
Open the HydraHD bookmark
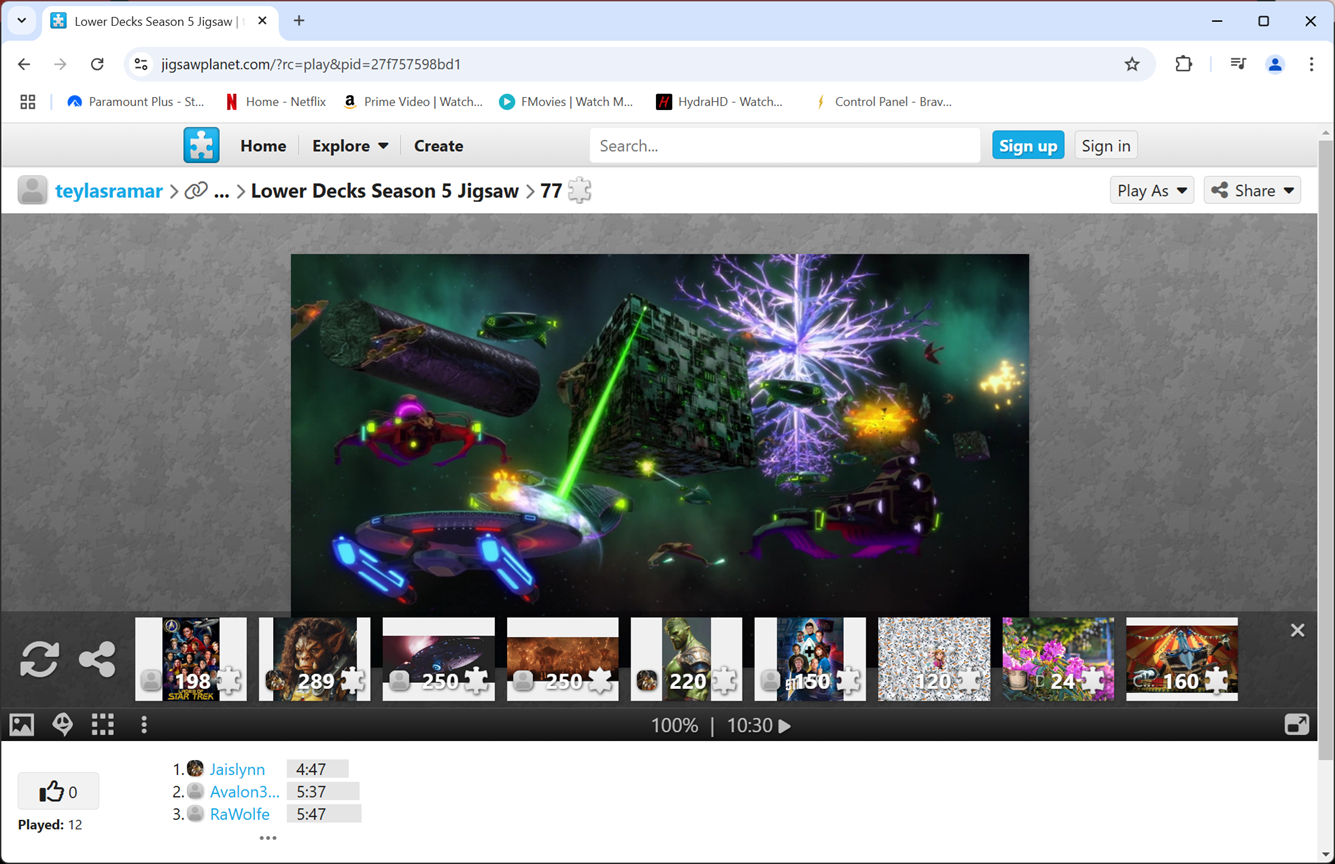click(x=719, y=102)
